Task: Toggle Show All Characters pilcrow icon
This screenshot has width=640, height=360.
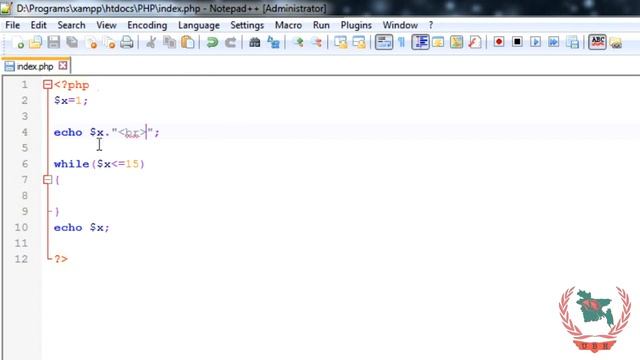Action: [x=402, y=42]
